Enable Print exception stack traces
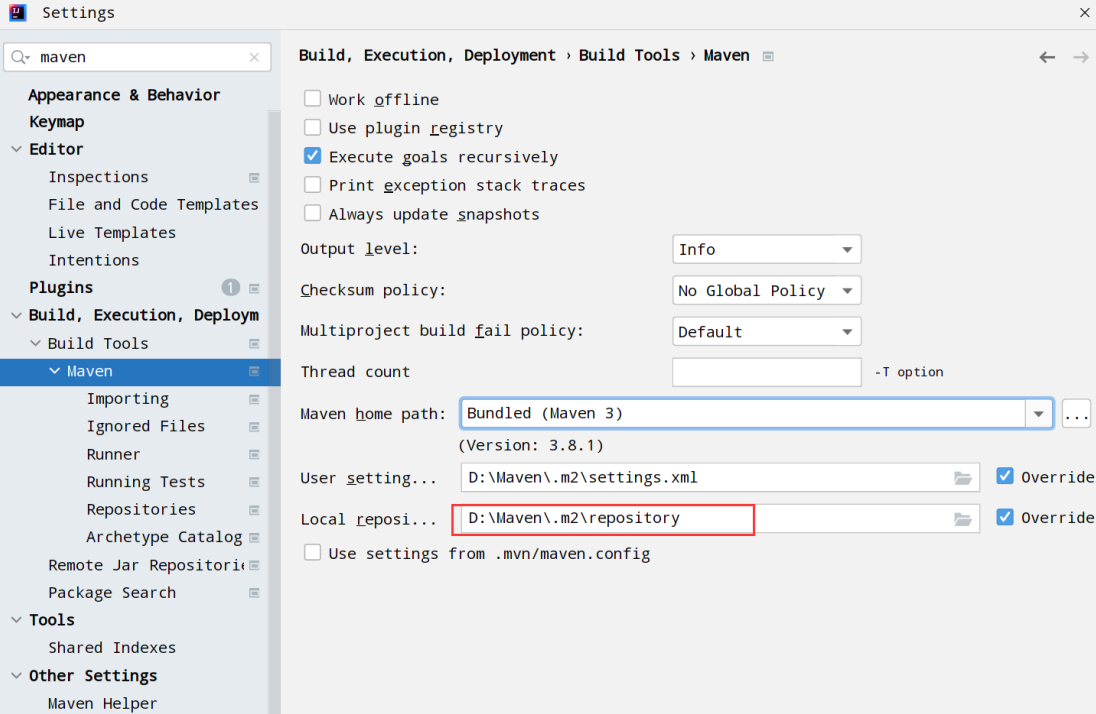1096x714 pixels. (312, 185)
